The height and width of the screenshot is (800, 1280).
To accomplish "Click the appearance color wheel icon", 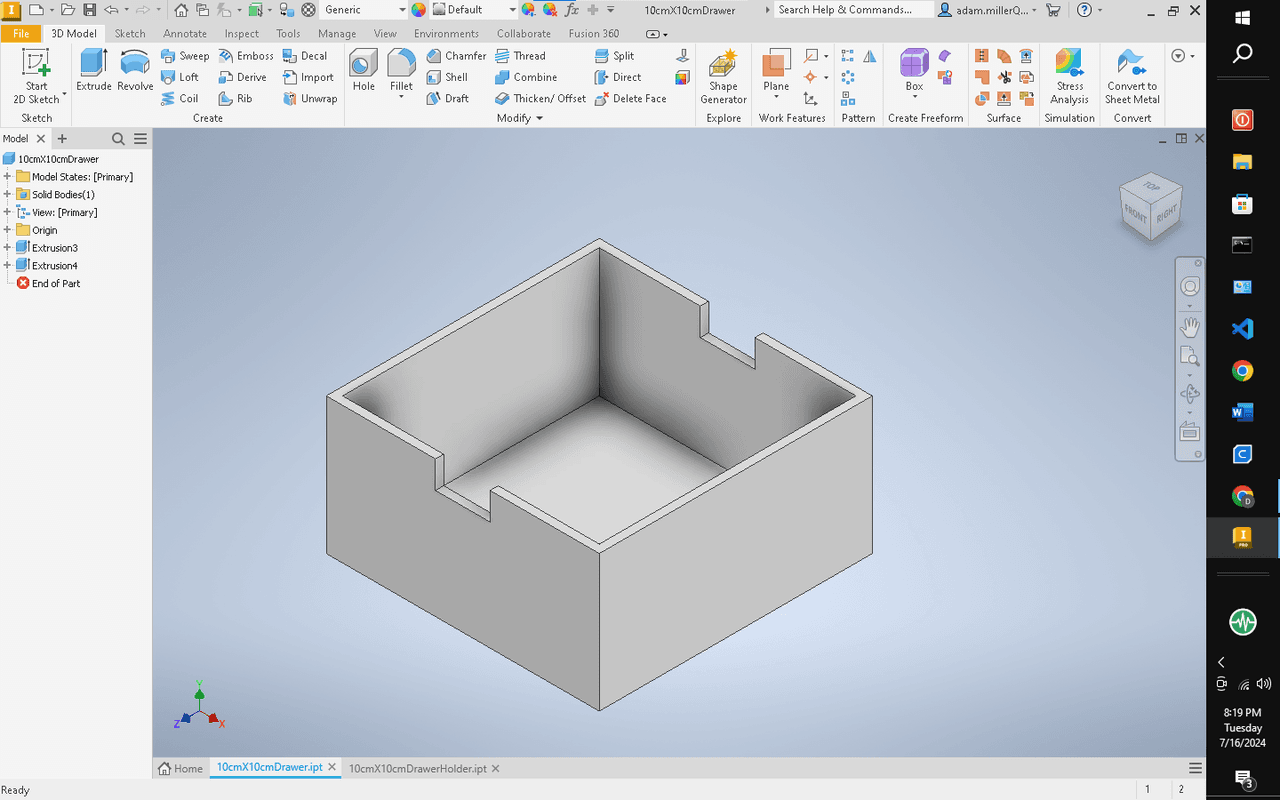I will tap(419, 10).
